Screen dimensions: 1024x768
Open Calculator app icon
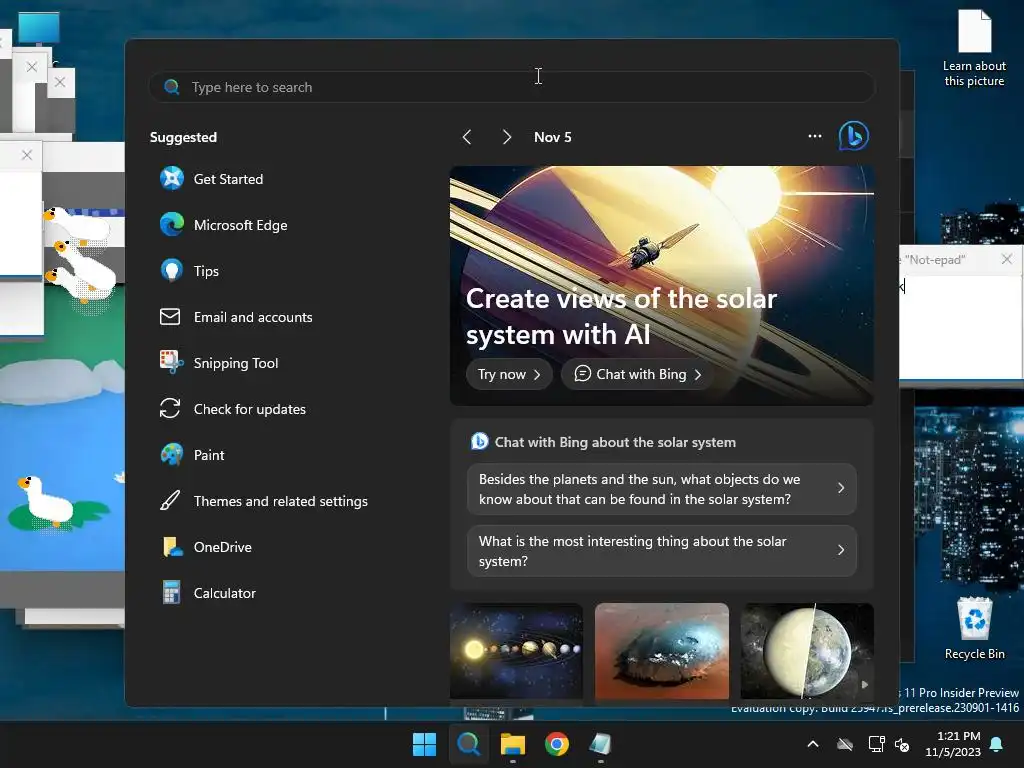[x=171, y=592]
